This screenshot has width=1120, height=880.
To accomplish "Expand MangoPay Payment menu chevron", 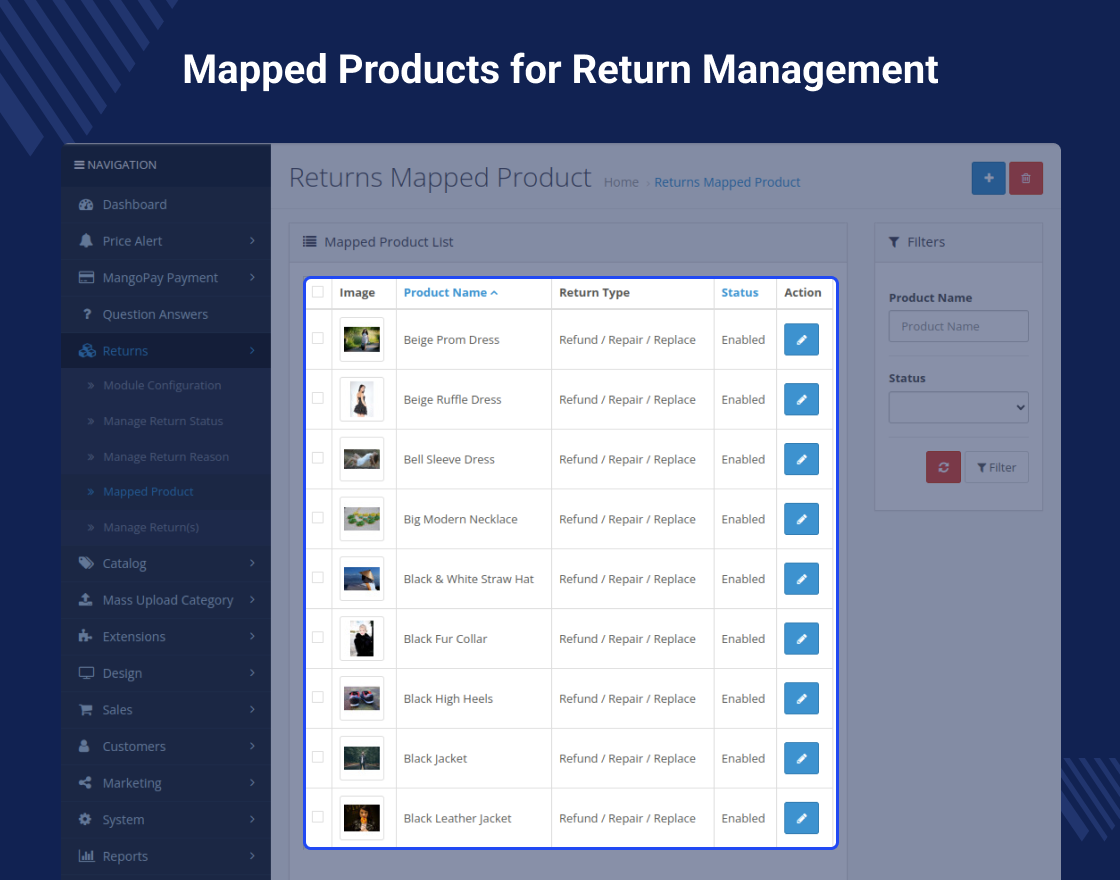I will tap(252, 277).
